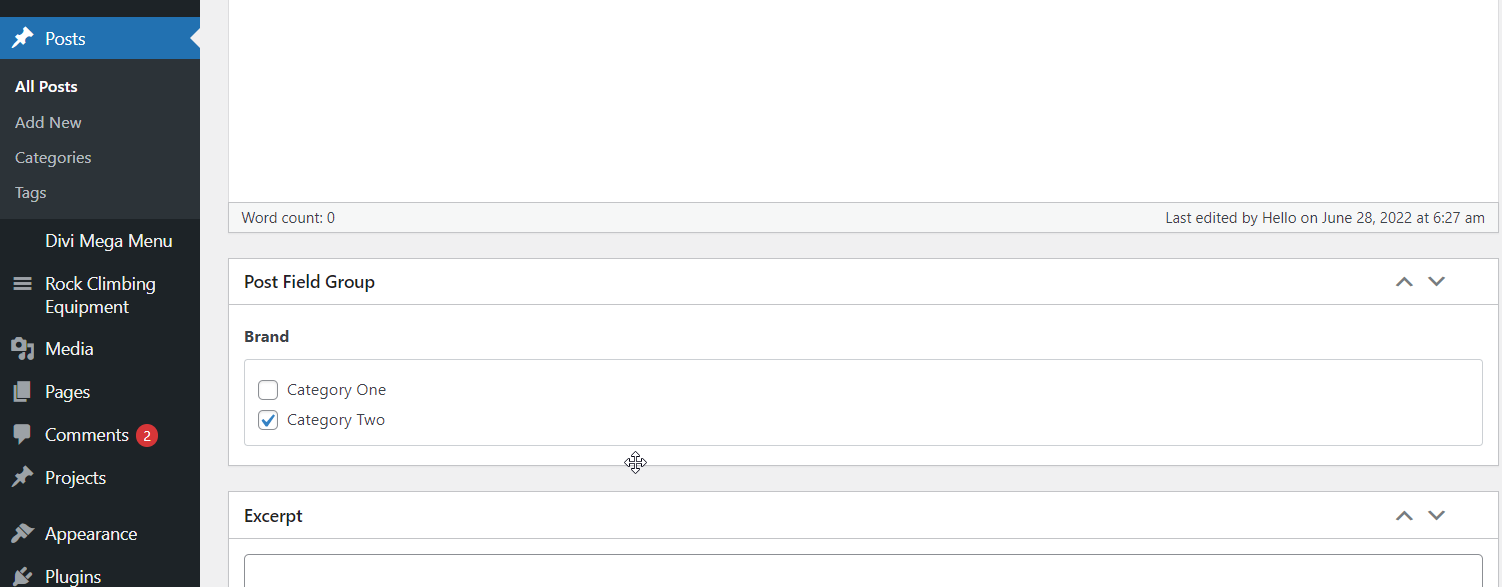The image size is (1502, 587).
Task: Click the Pages icon in sidebar
Action: 22,392
